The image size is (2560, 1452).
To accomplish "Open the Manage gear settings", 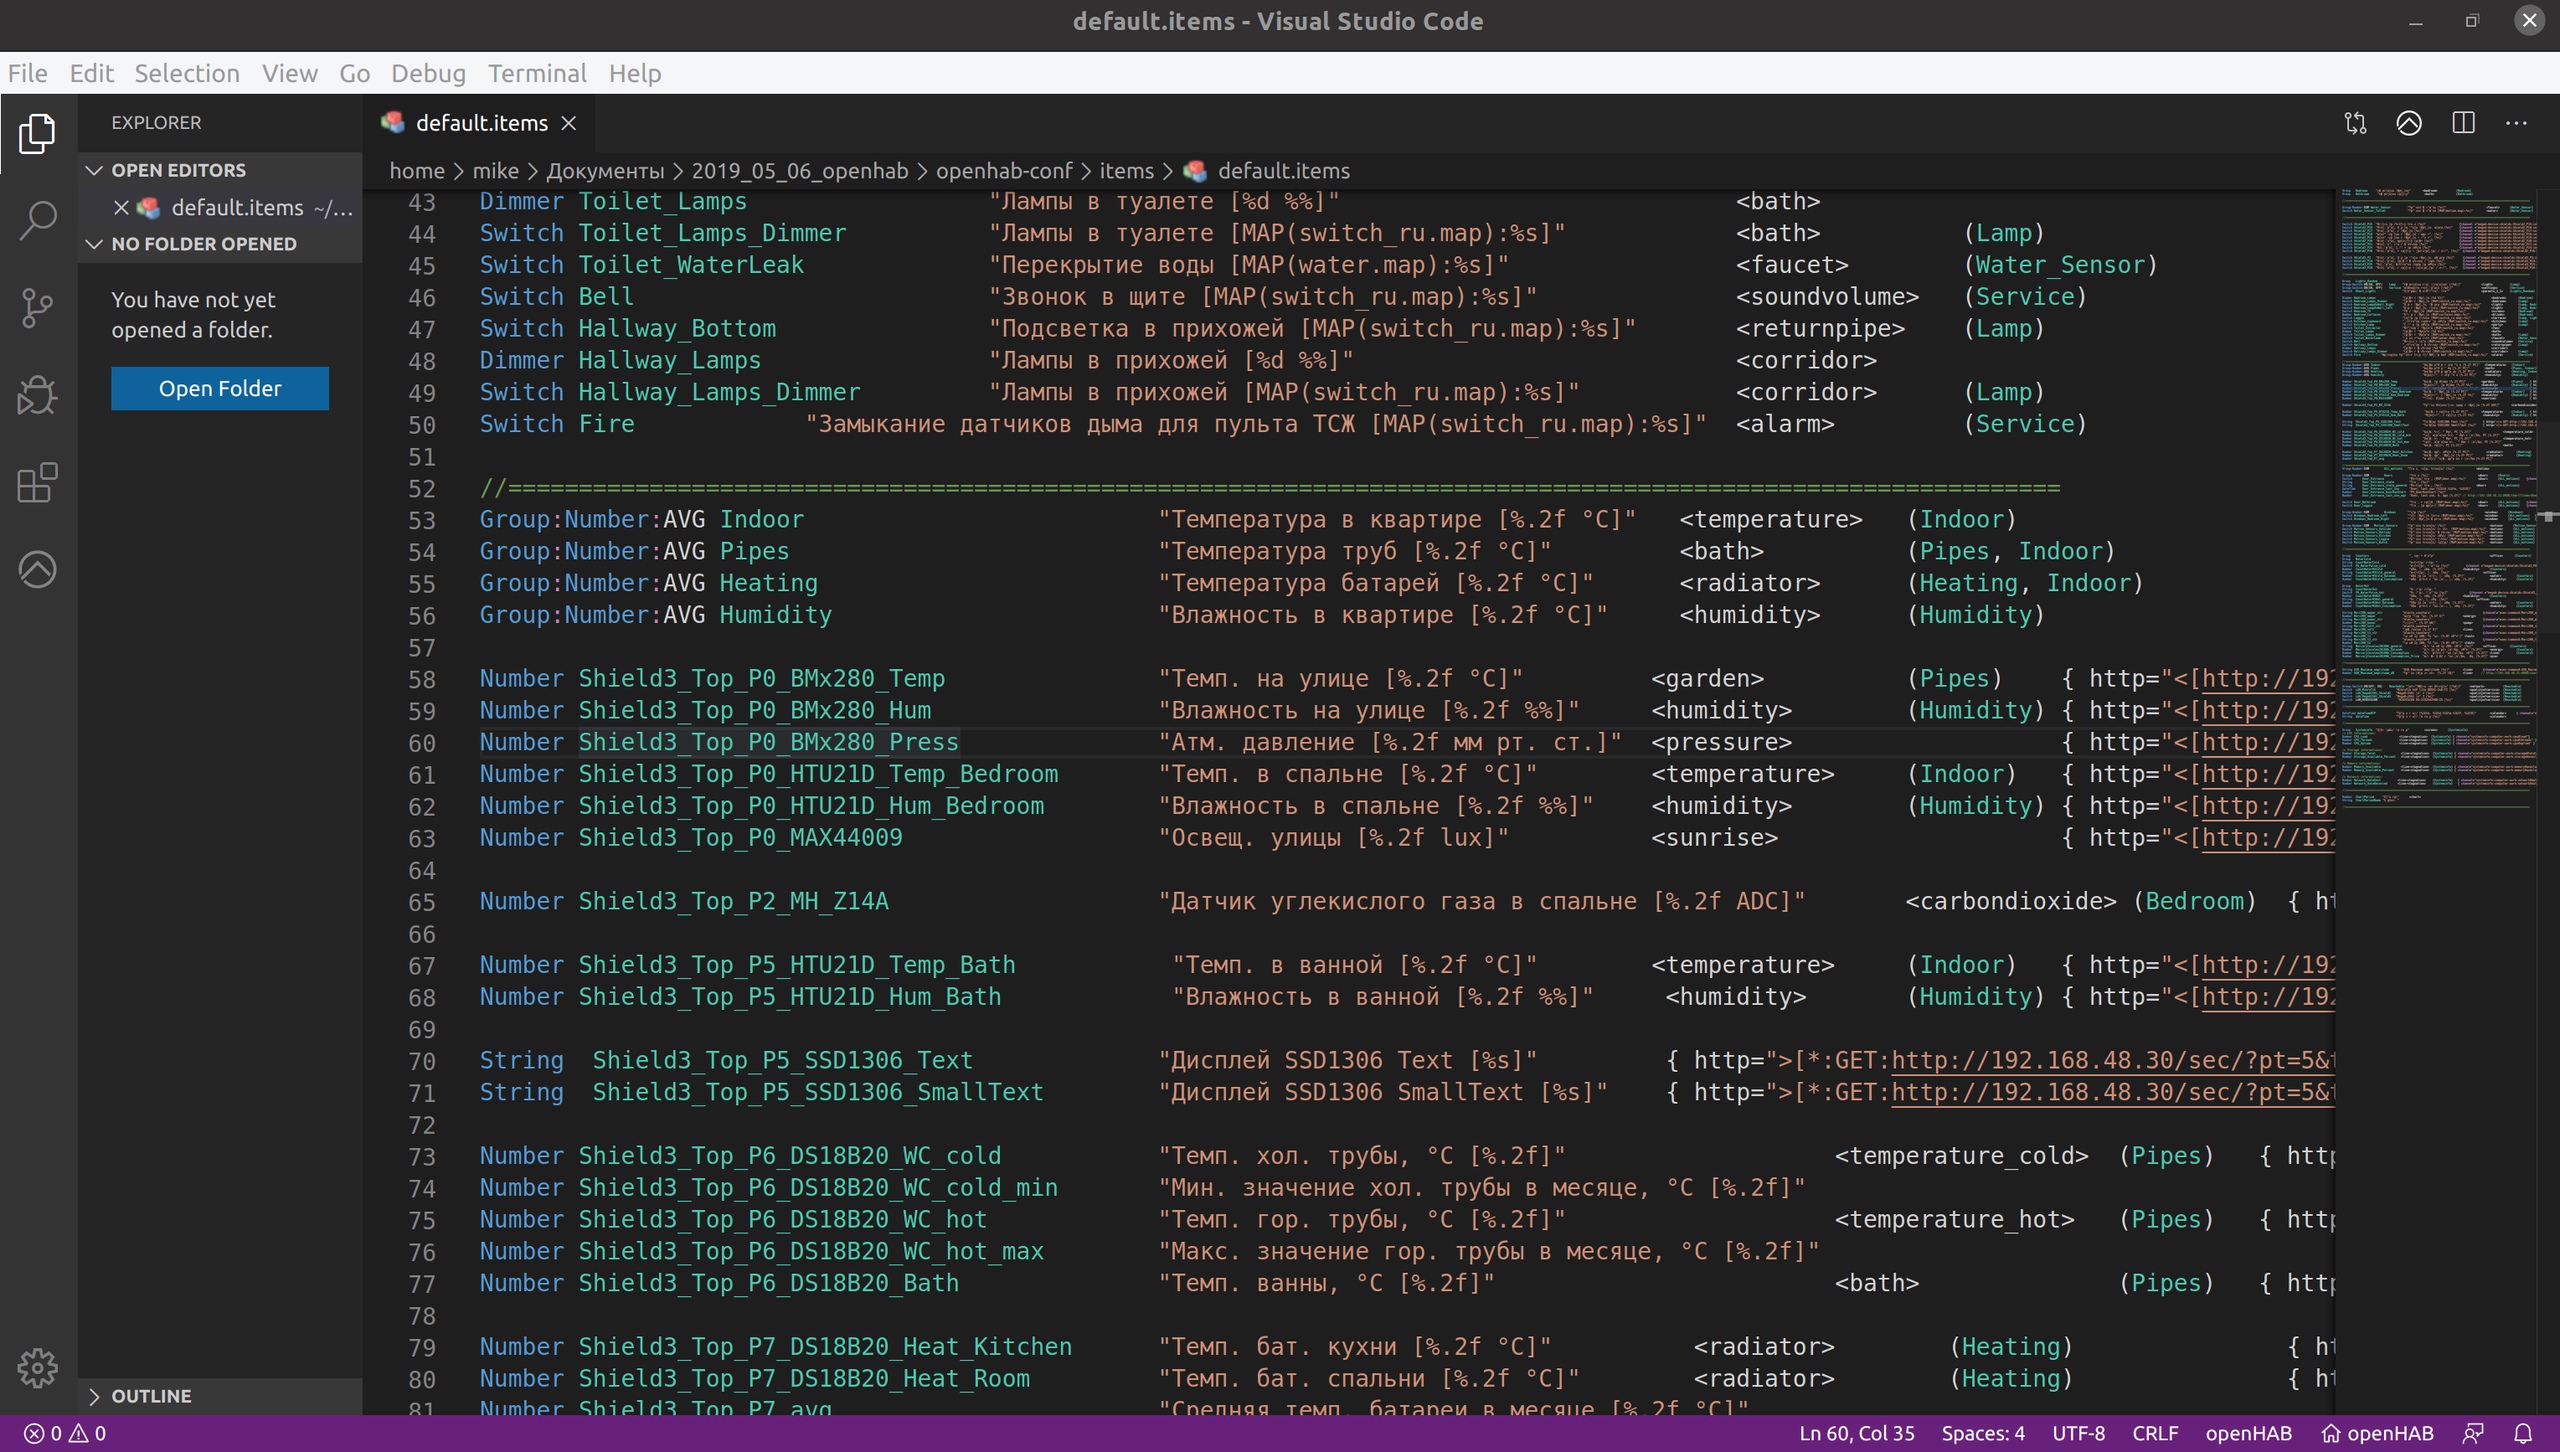I will (38, 1367).
